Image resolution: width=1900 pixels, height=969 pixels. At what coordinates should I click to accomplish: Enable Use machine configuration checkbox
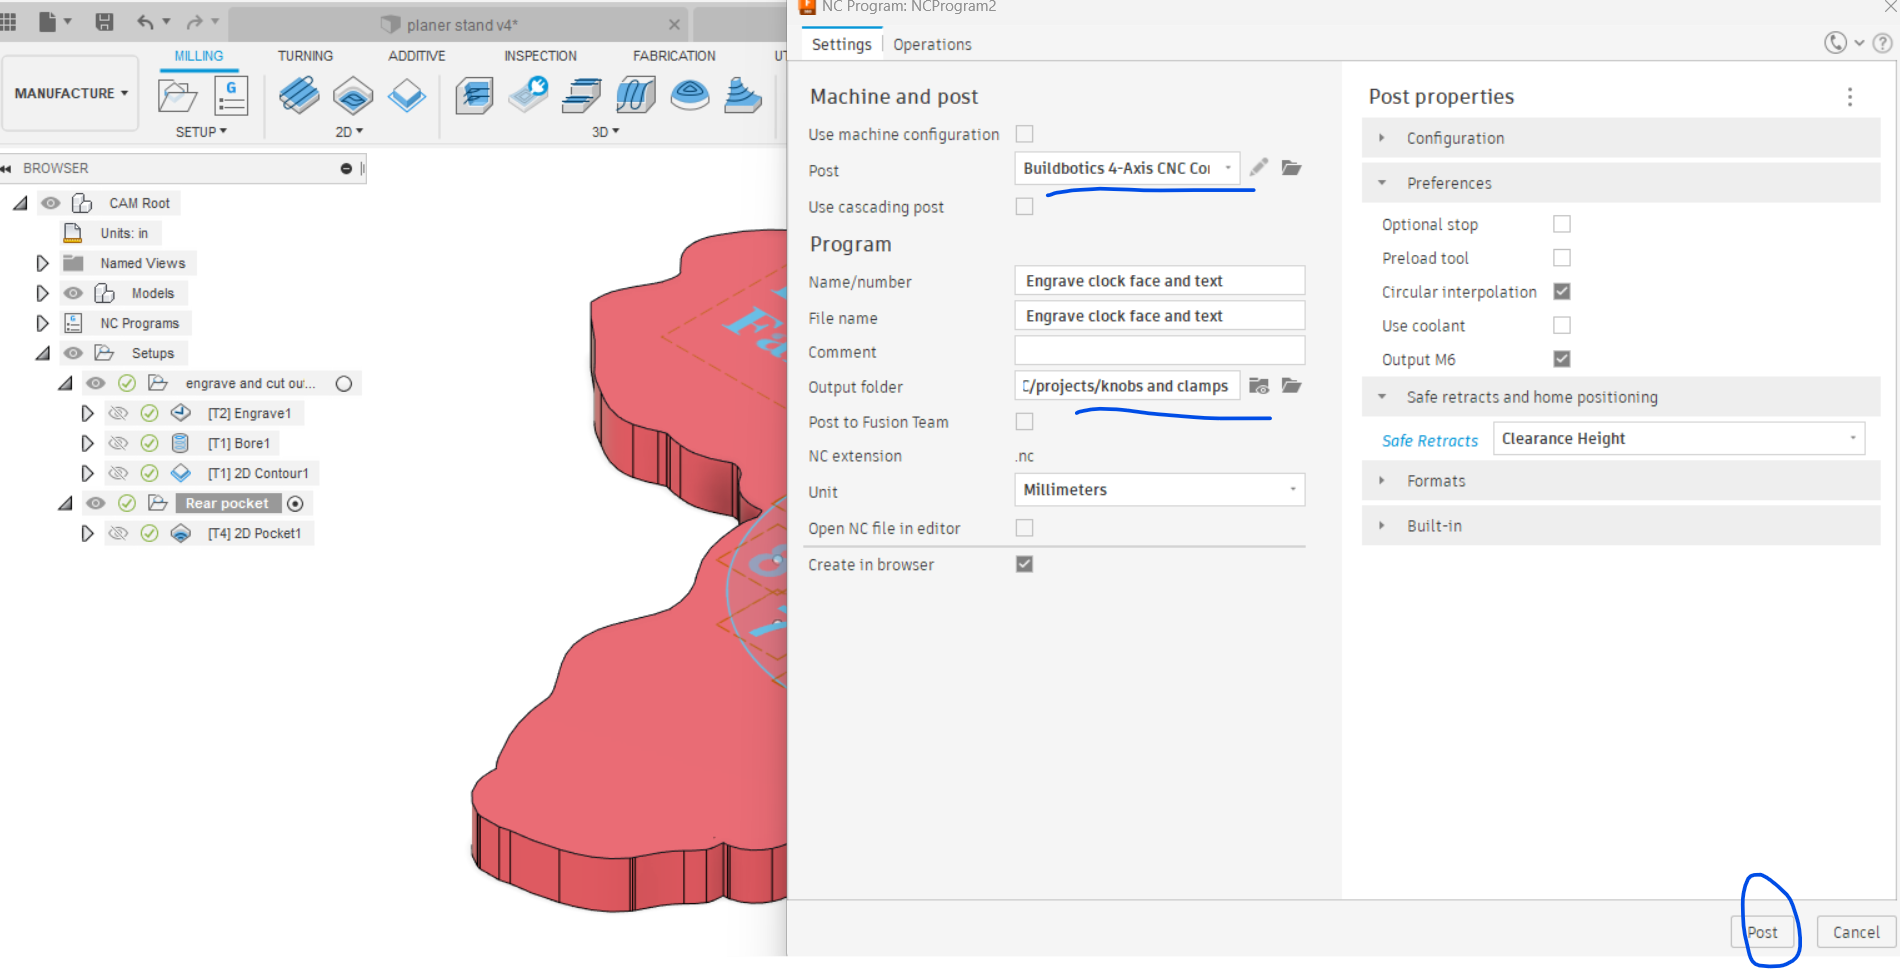coord(1024,133)
